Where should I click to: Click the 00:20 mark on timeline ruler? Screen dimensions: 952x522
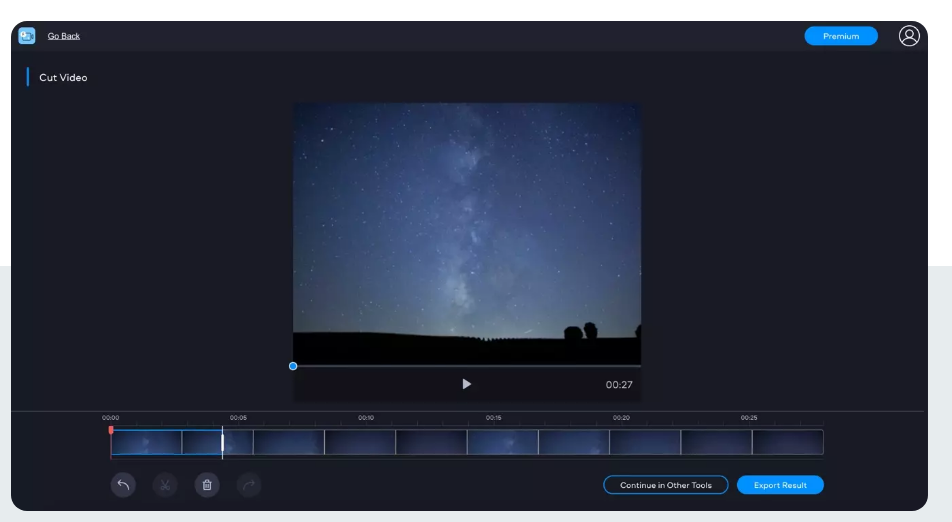point(621,418)
